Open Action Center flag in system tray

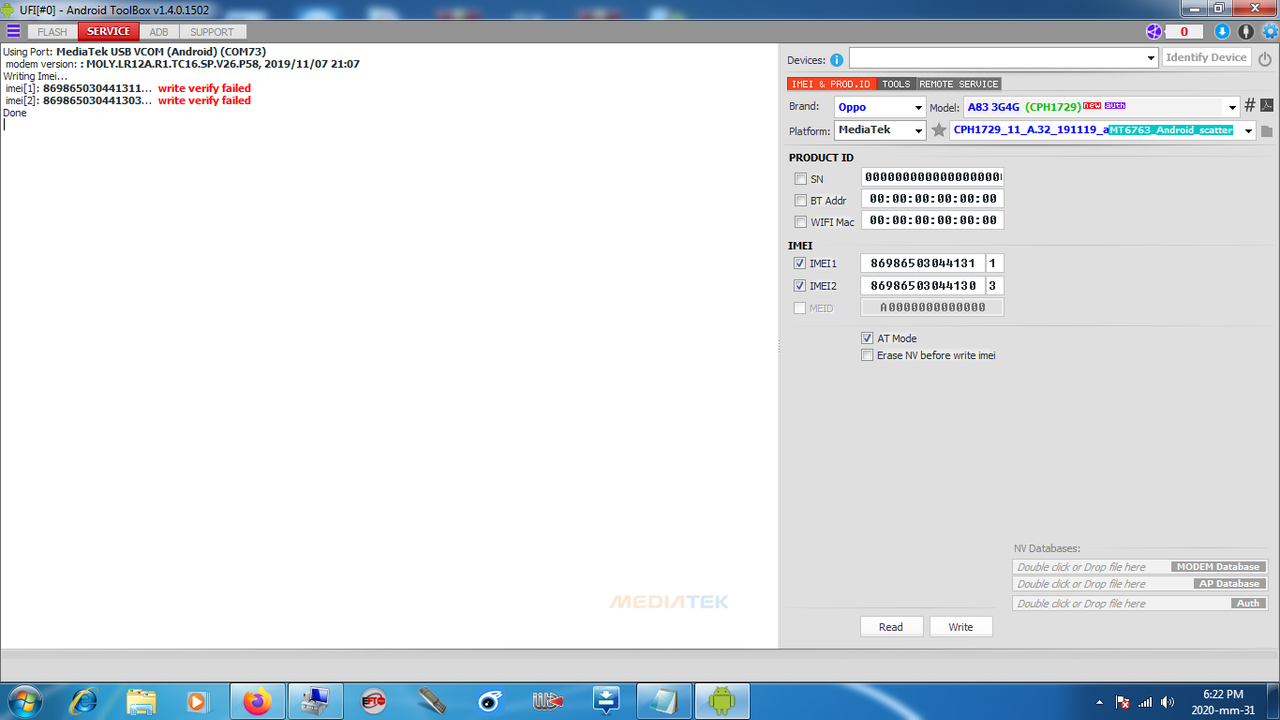(x=1122, y=702)
